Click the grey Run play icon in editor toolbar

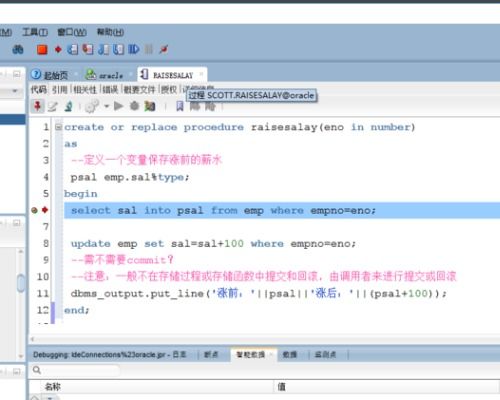point(118,106)
